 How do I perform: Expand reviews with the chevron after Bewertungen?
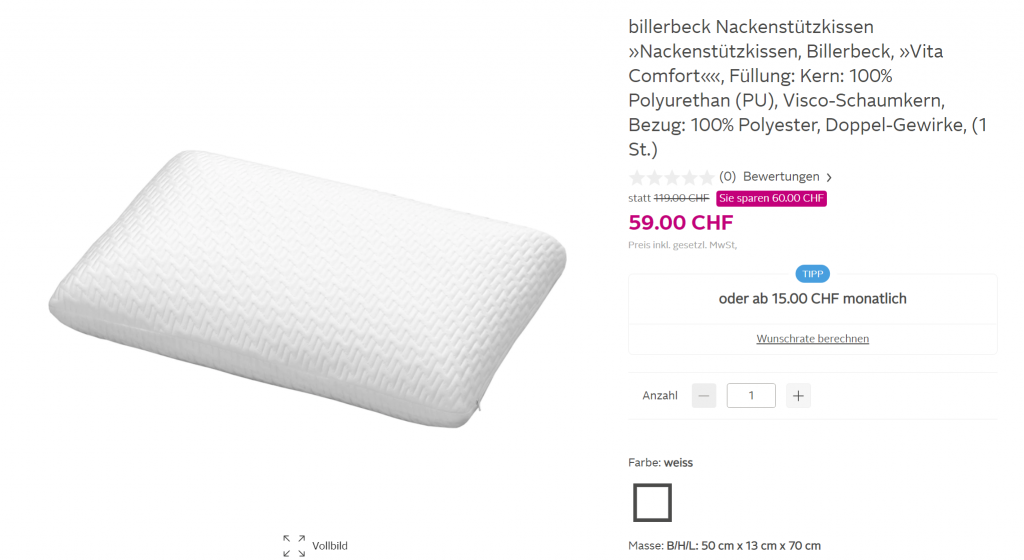click(829, 178)
